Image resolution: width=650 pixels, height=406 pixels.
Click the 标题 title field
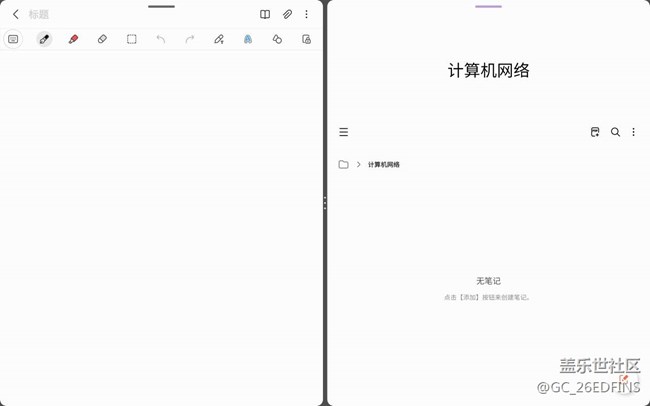(x=39, y=15)
